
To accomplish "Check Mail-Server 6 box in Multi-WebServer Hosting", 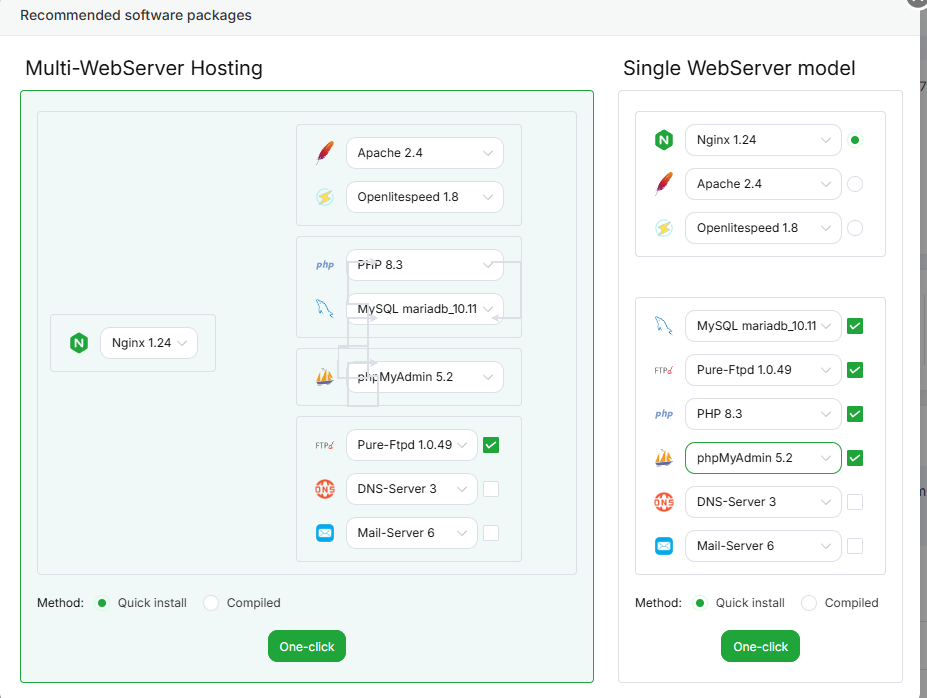I will (491, 533).
